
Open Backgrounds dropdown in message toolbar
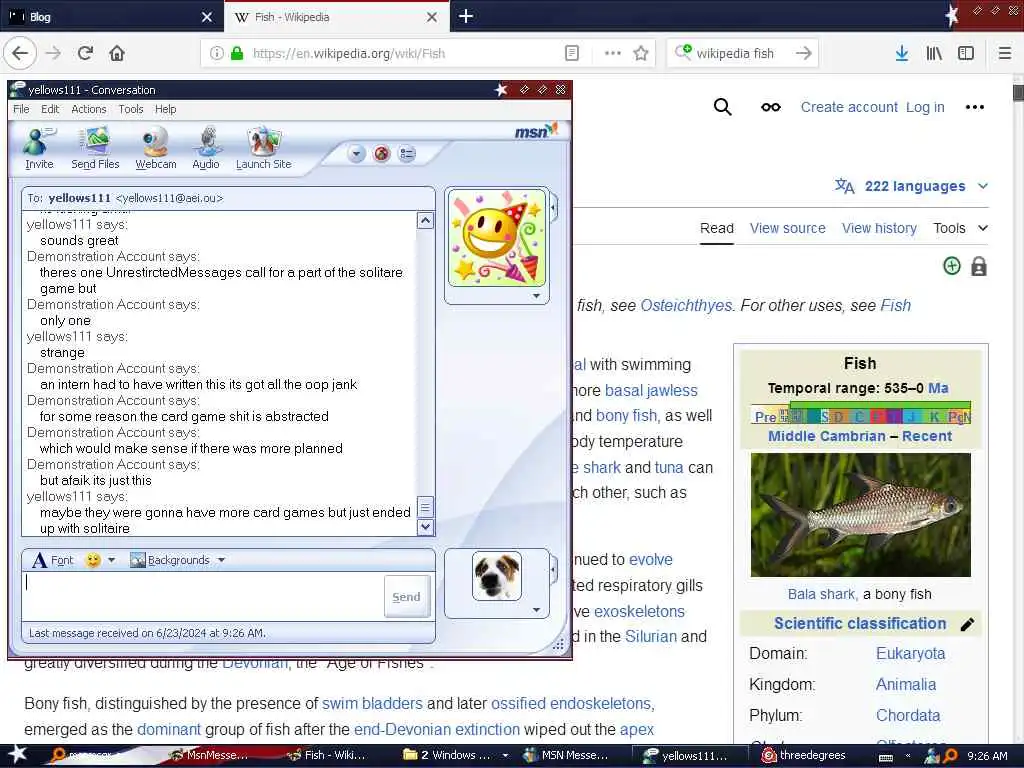point(176,560)
